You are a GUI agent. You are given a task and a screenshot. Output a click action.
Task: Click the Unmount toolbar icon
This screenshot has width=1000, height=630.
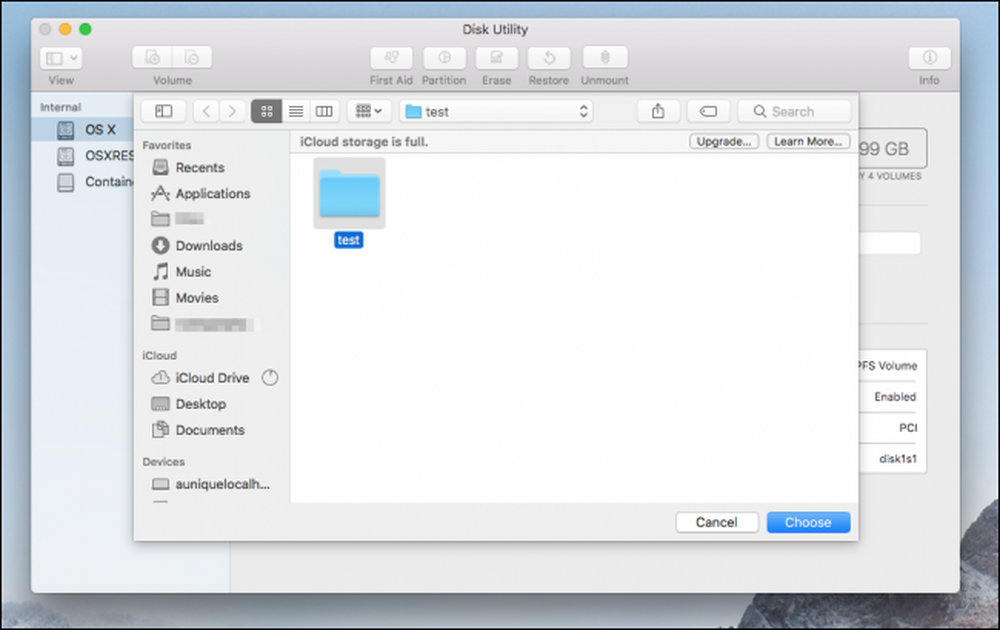(x=605, y=58)
